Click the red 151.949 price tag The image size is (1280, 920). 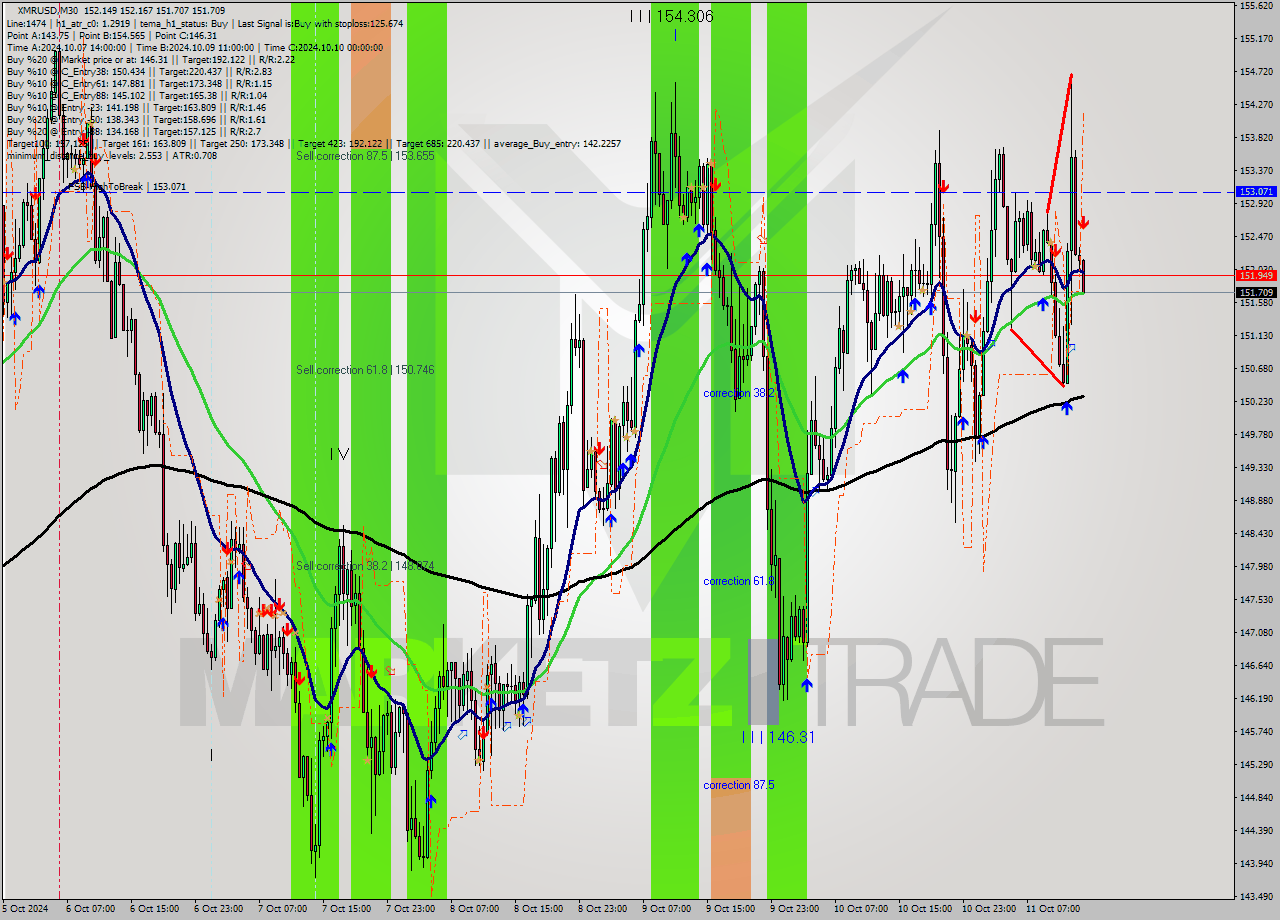[x=1256, y=275]
